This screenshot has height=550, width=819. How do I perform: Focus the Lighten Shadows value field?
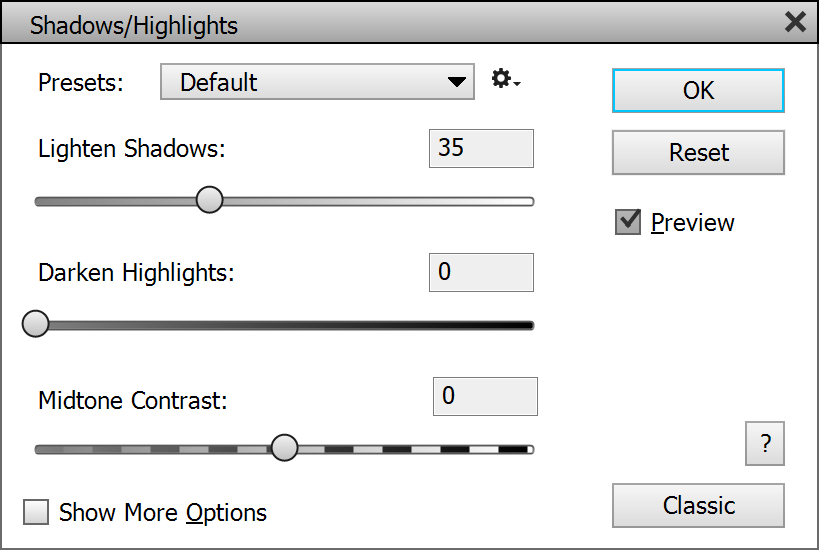point(481,148)
